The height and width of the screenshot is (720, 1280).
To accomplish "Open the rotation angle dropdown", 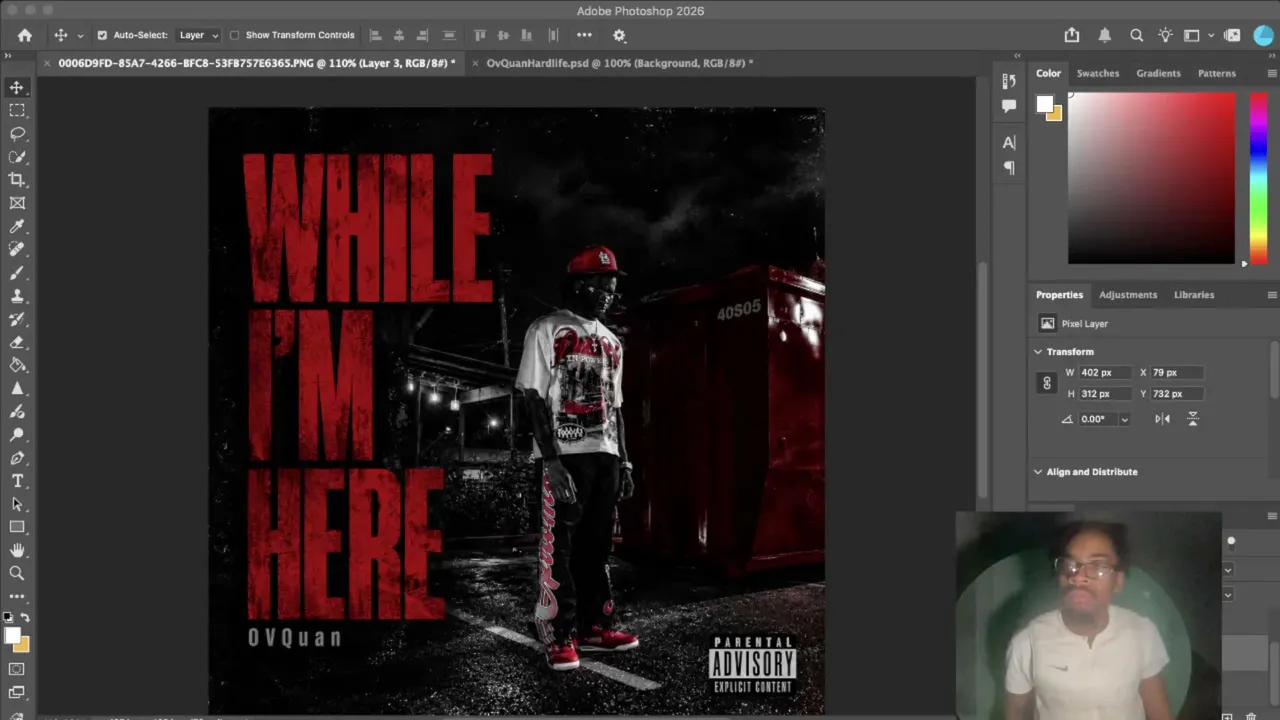I will click(x=1124, y=419).
